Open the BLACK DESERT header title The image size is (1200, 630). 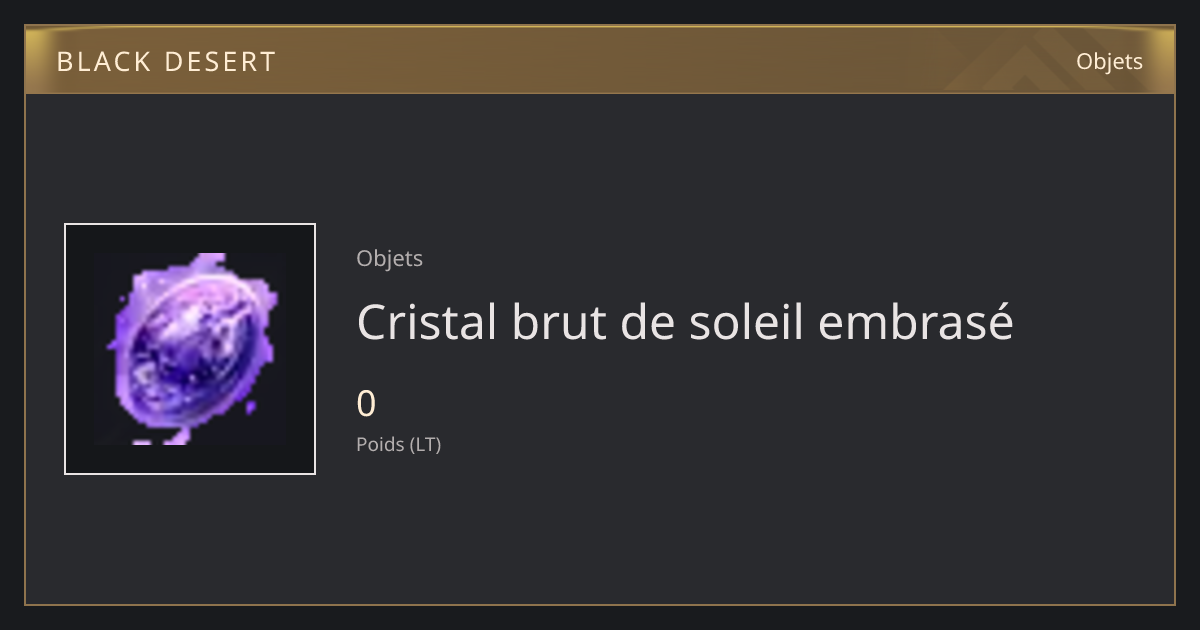(166, 62)
